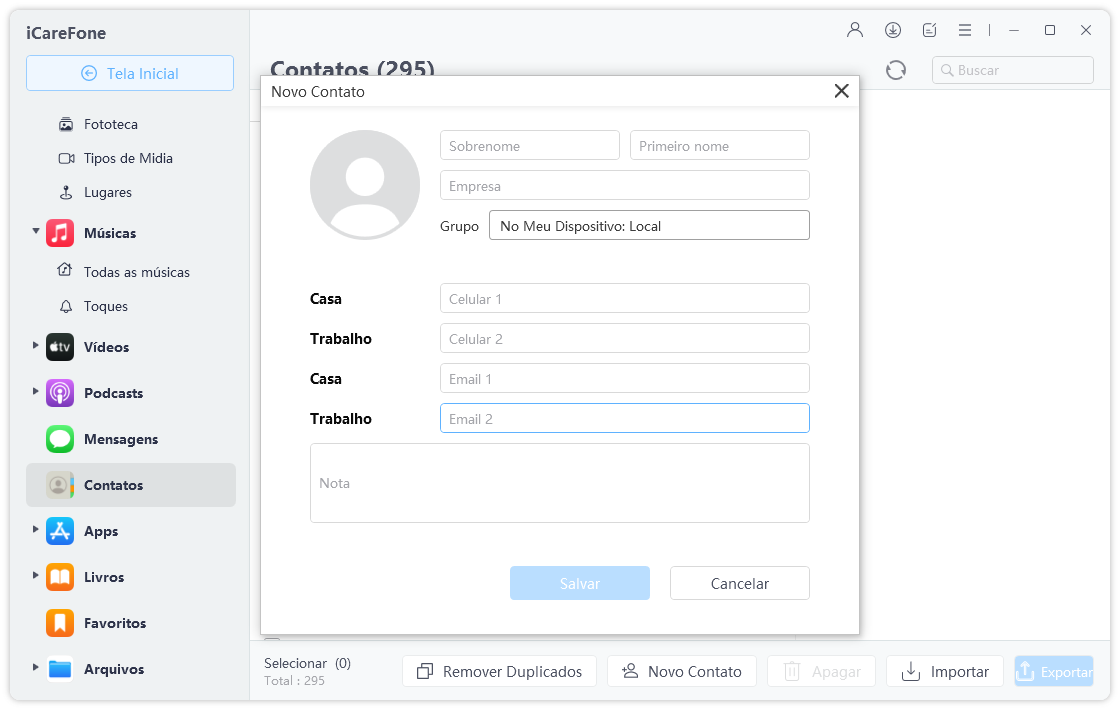Expand the Livros section arrow
This screenshot has height=710, width=1120.
[36, 575]
